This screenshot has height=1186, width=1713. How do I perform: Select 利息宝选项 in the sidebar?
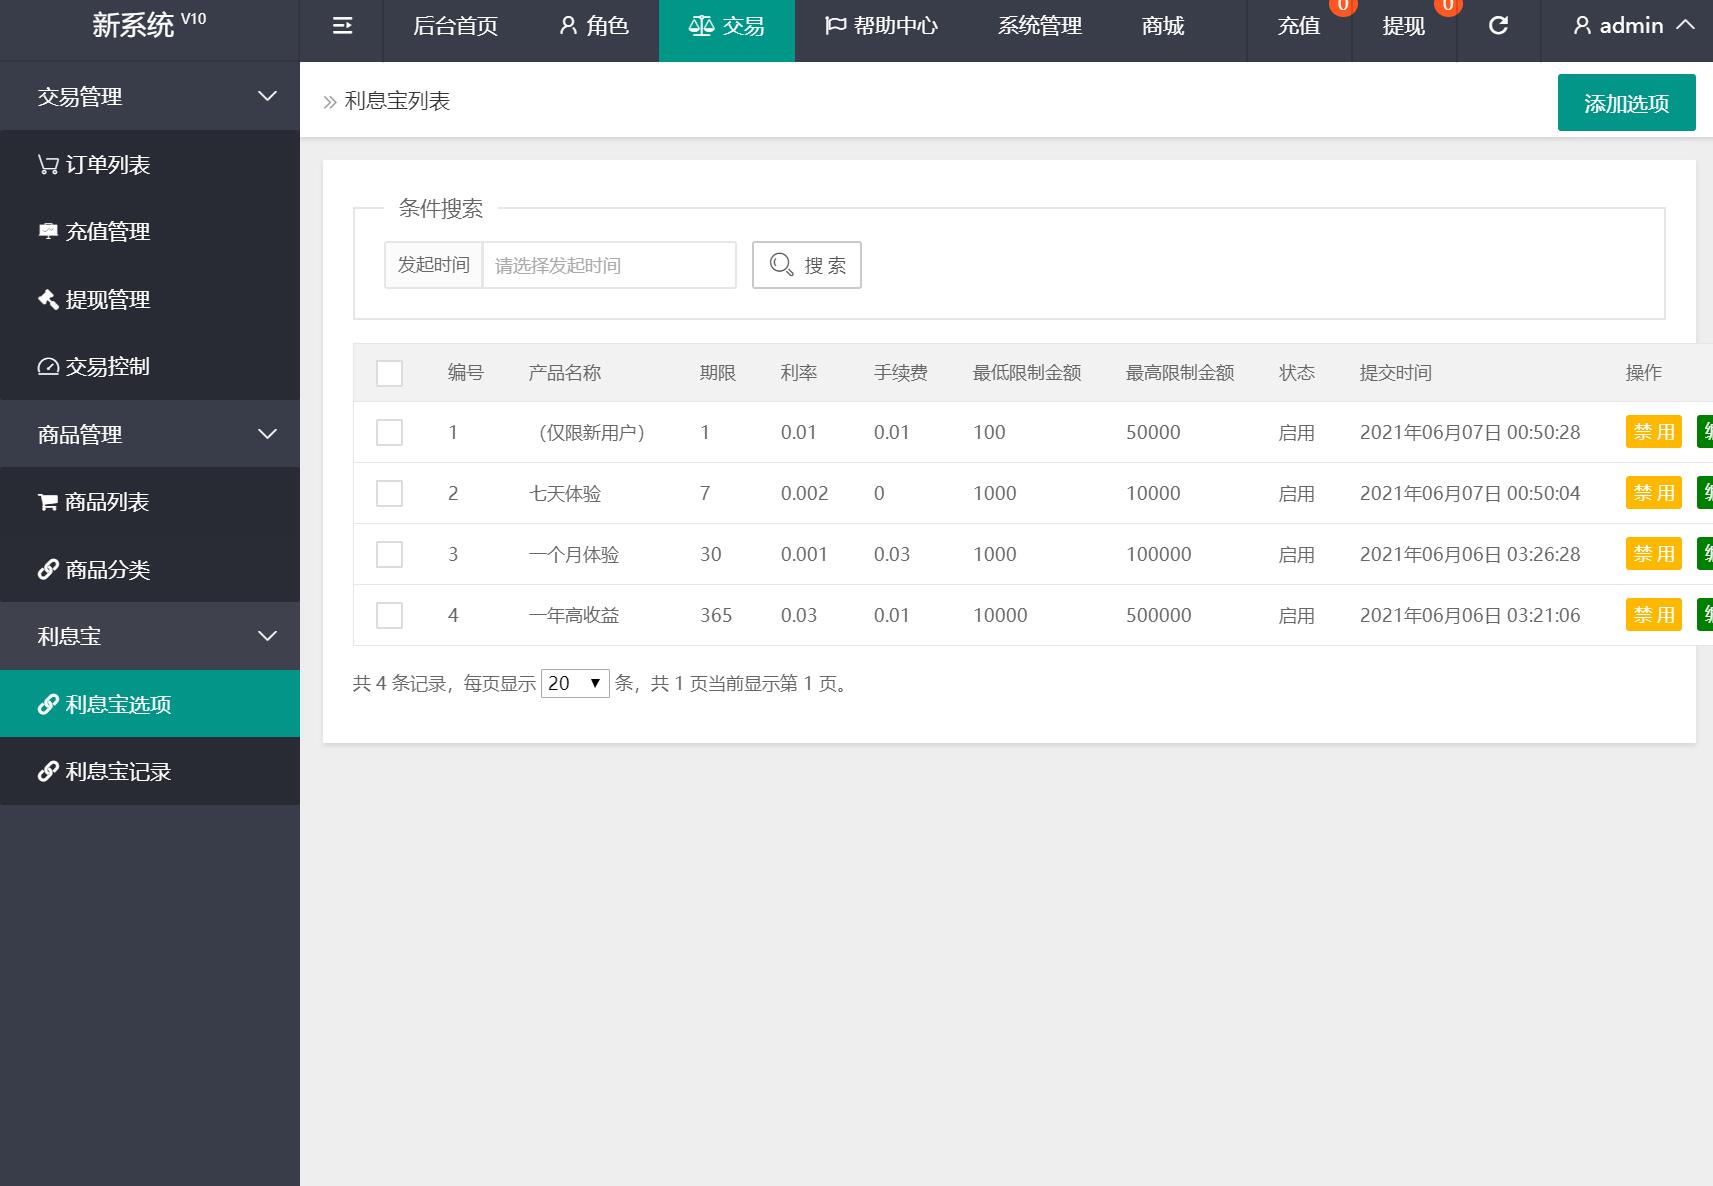pyautogui.click(x=150, y=704)
